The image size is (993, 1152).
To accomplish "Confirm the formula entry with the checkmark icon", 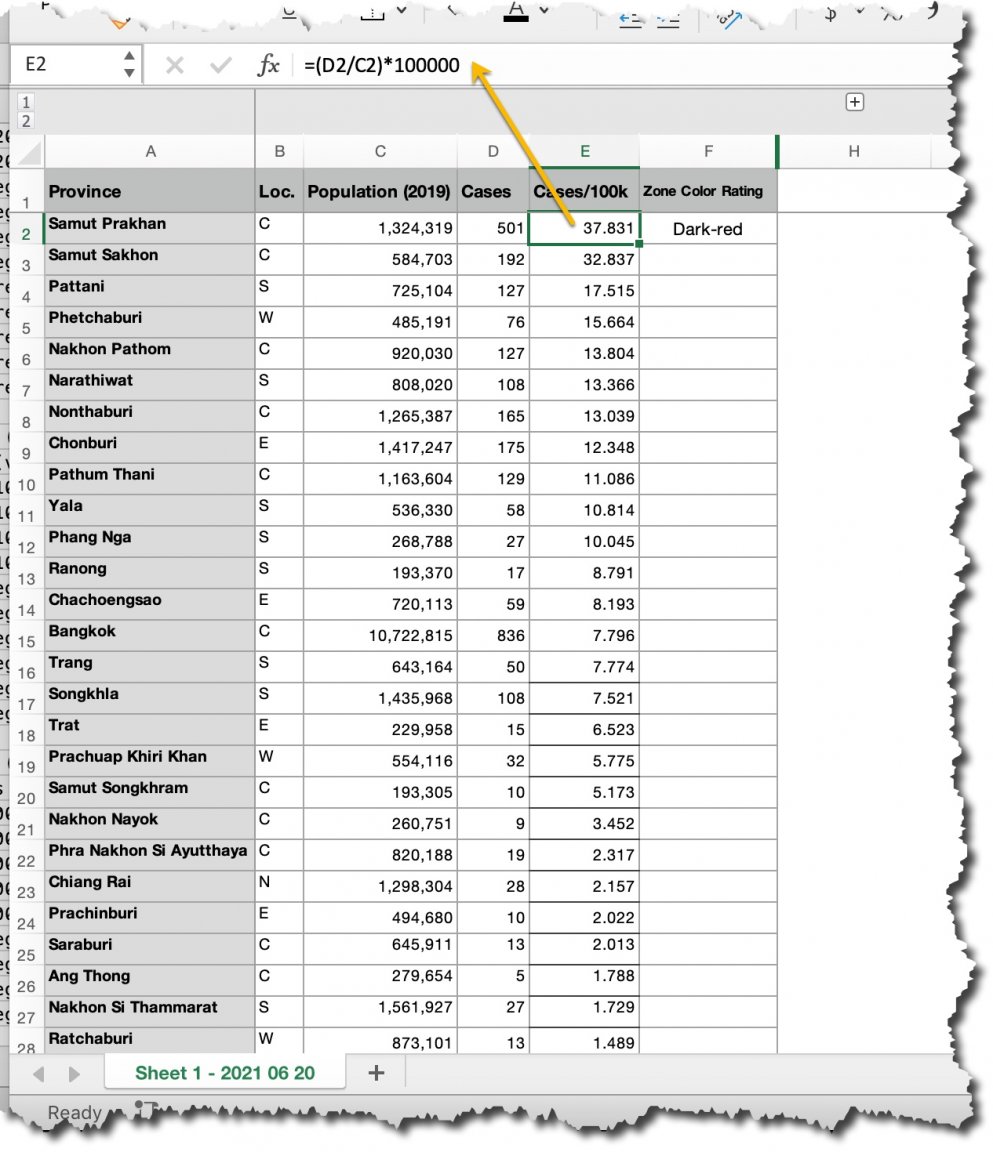I will (220, 65).
